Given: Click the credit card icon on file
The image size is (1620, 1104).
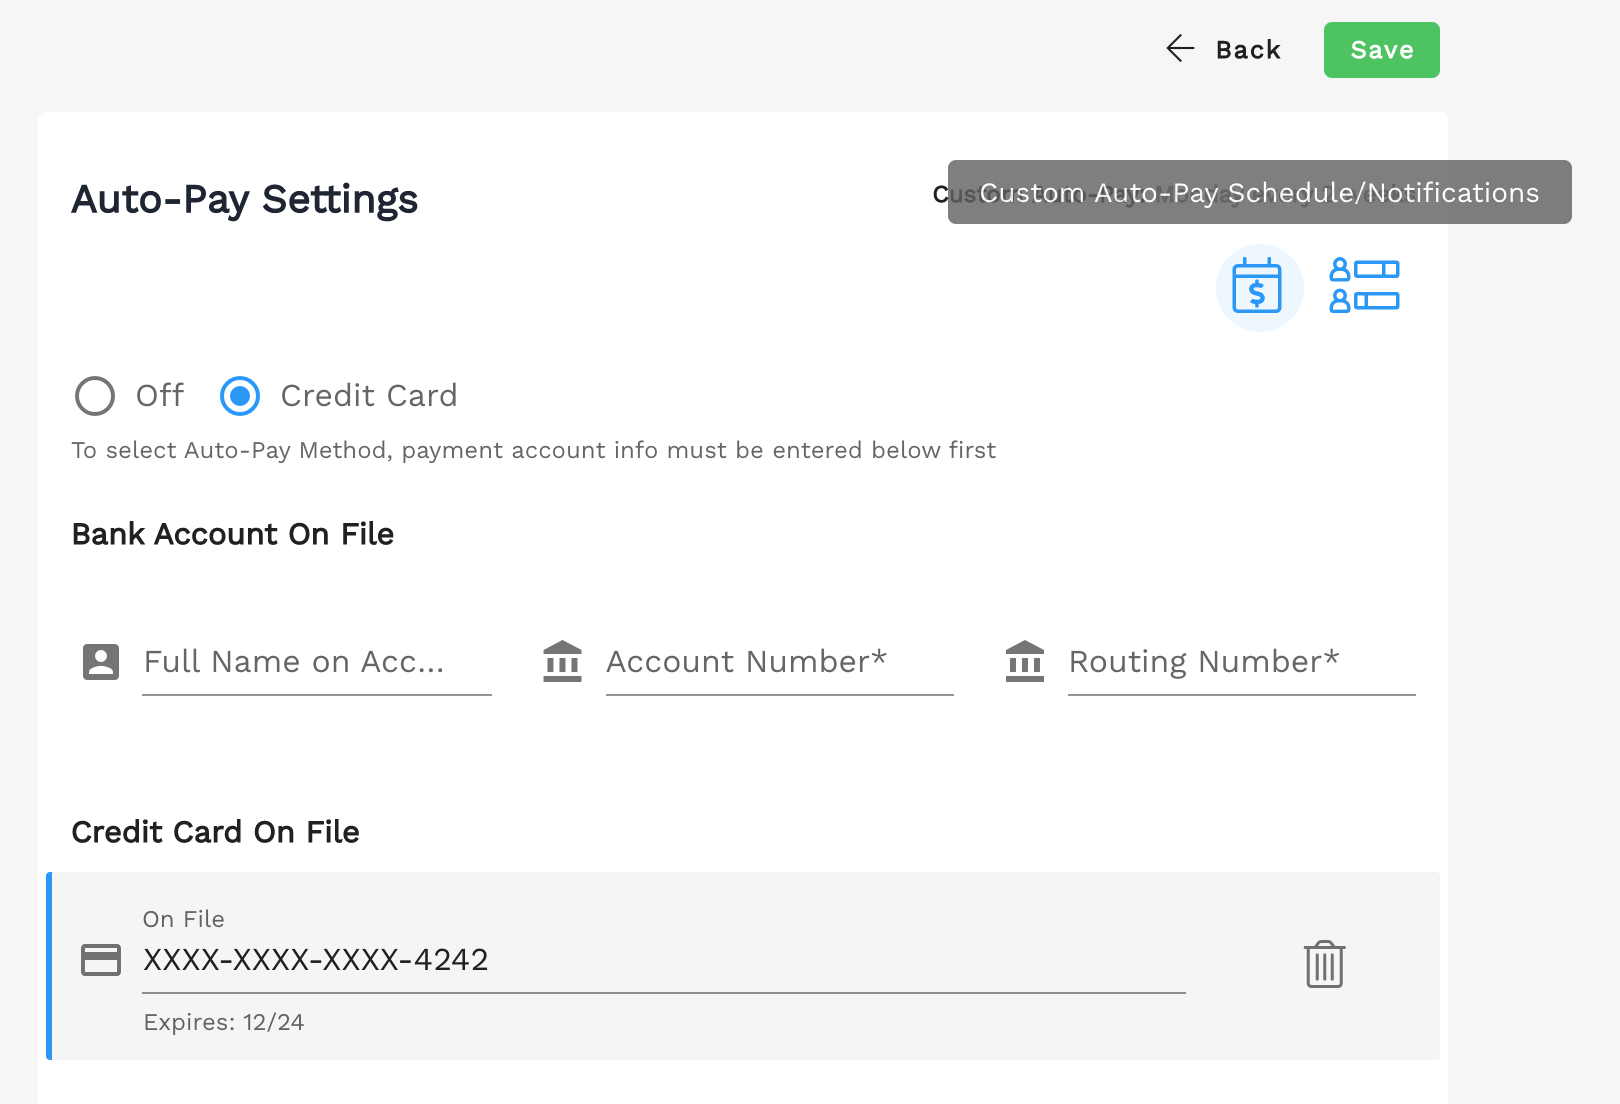Looking at the screenshot, I should click(x=101, y=960).
